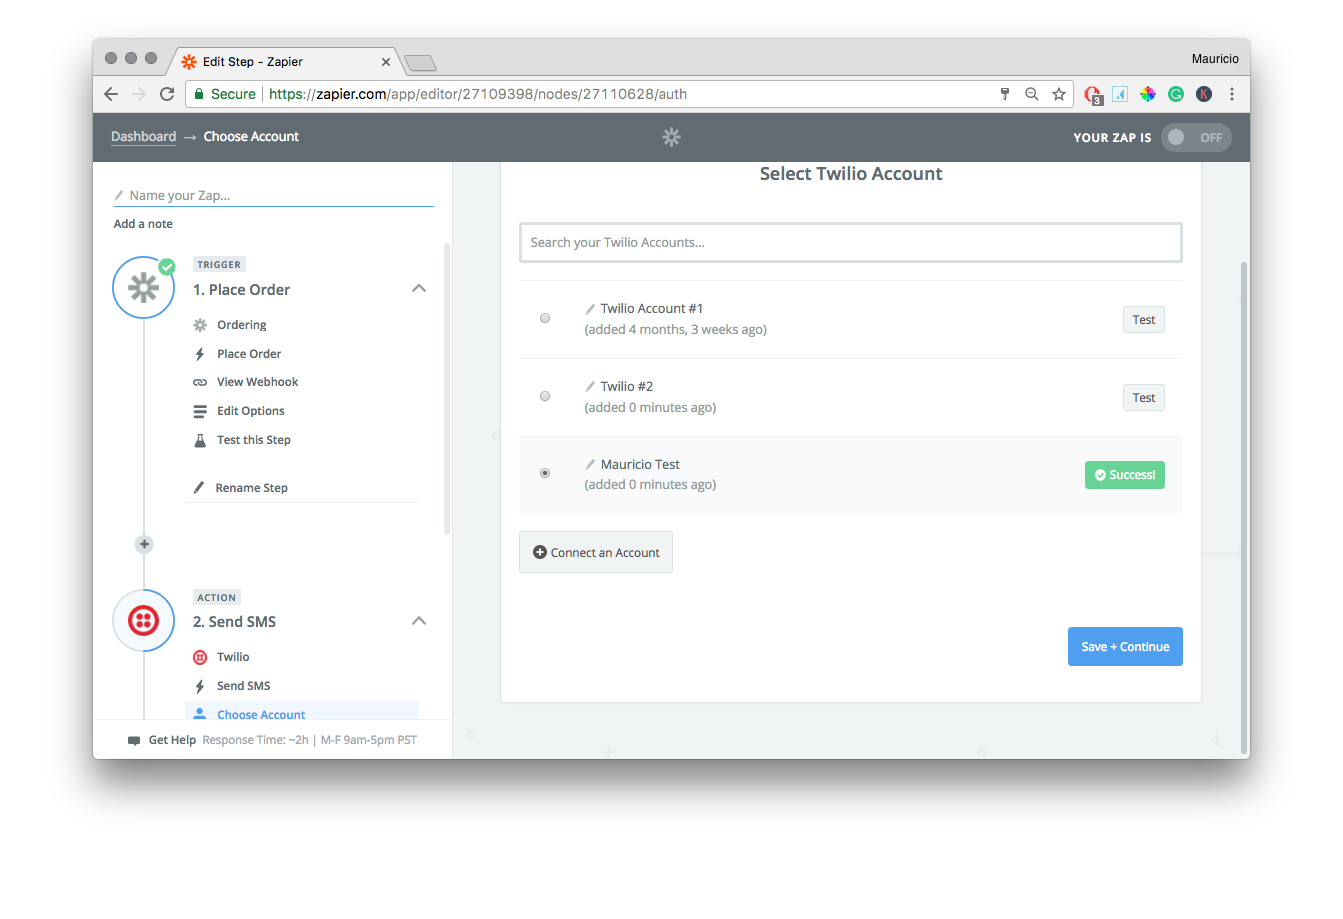Open Send SMS sub-item
1343x919 pixels.
[243, 686]
